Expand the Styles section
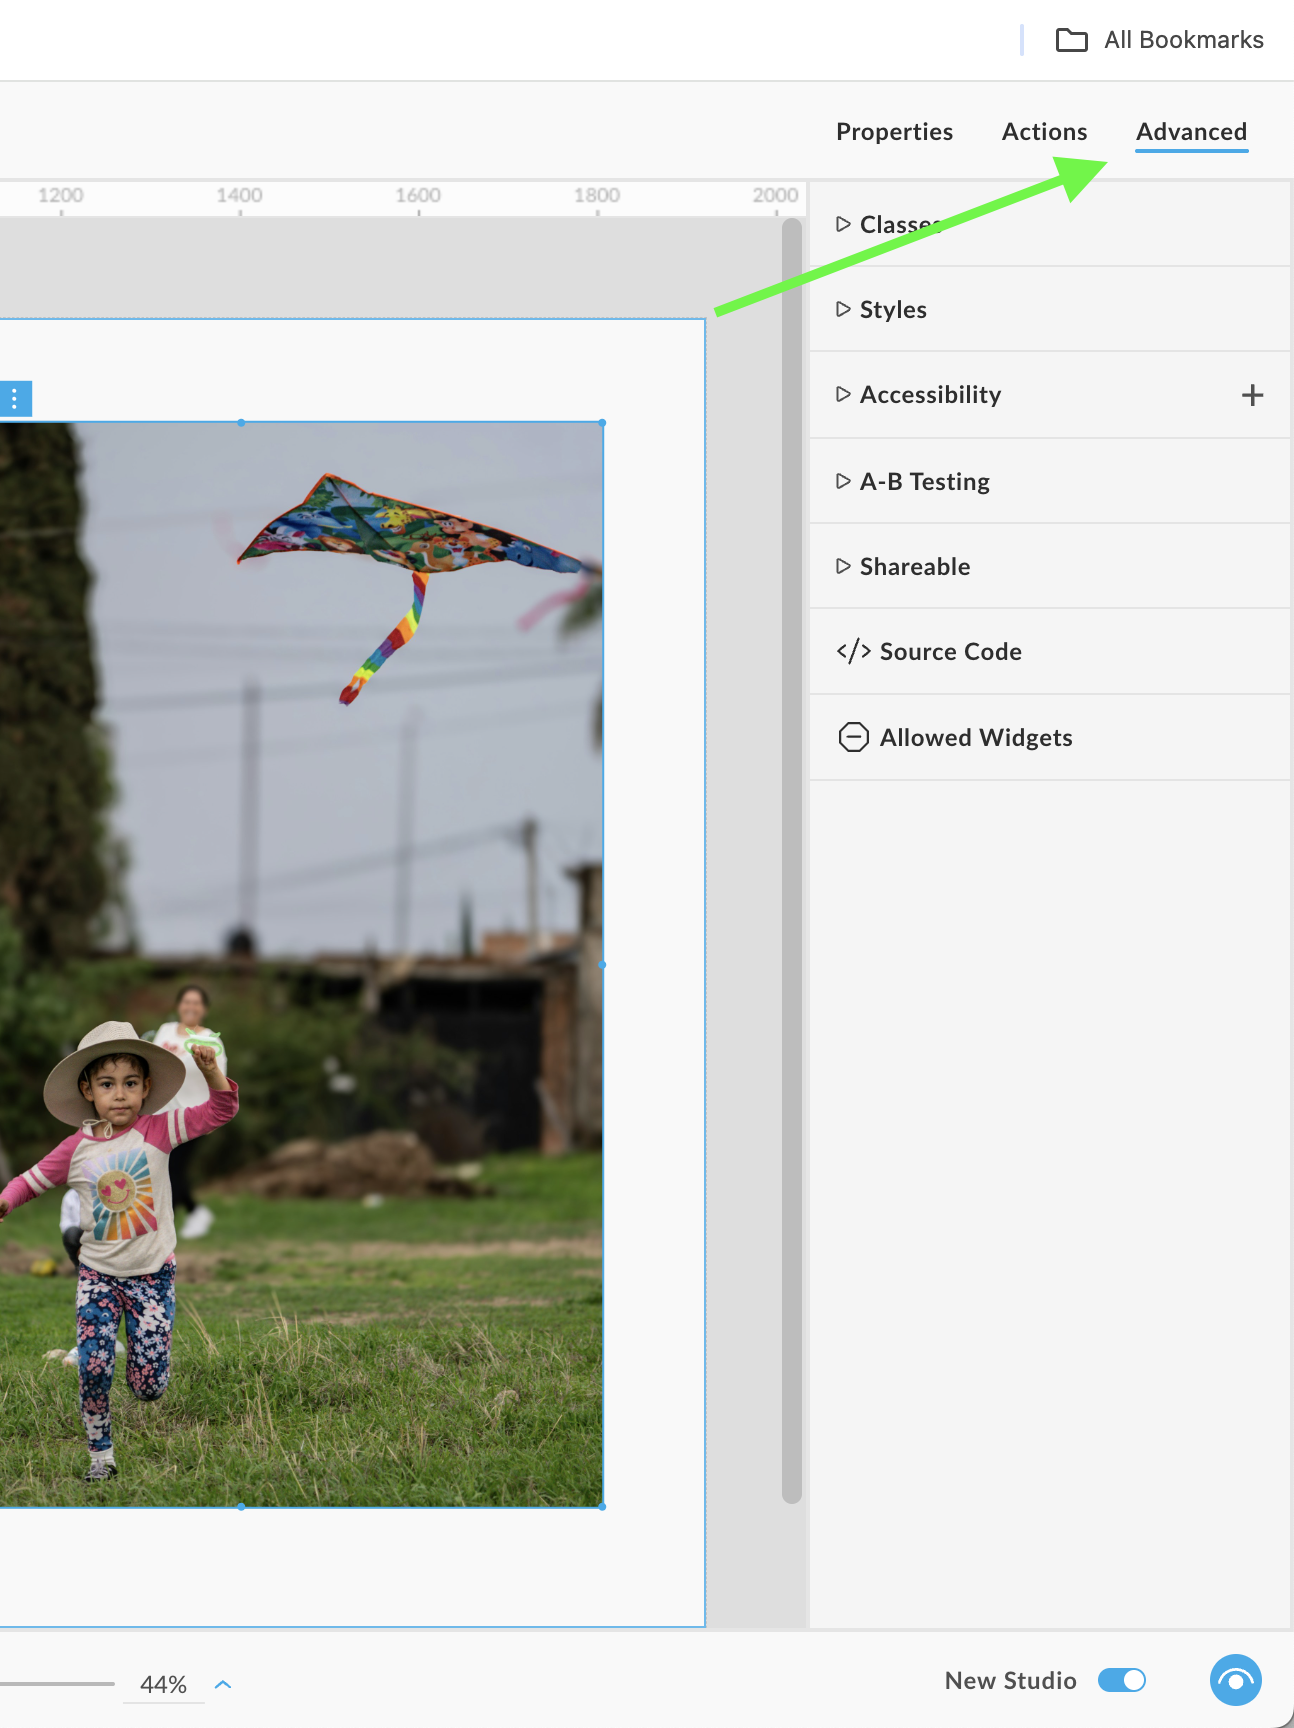The height and width of the screenshot is (1728, 1294). tap(1050, 309)
